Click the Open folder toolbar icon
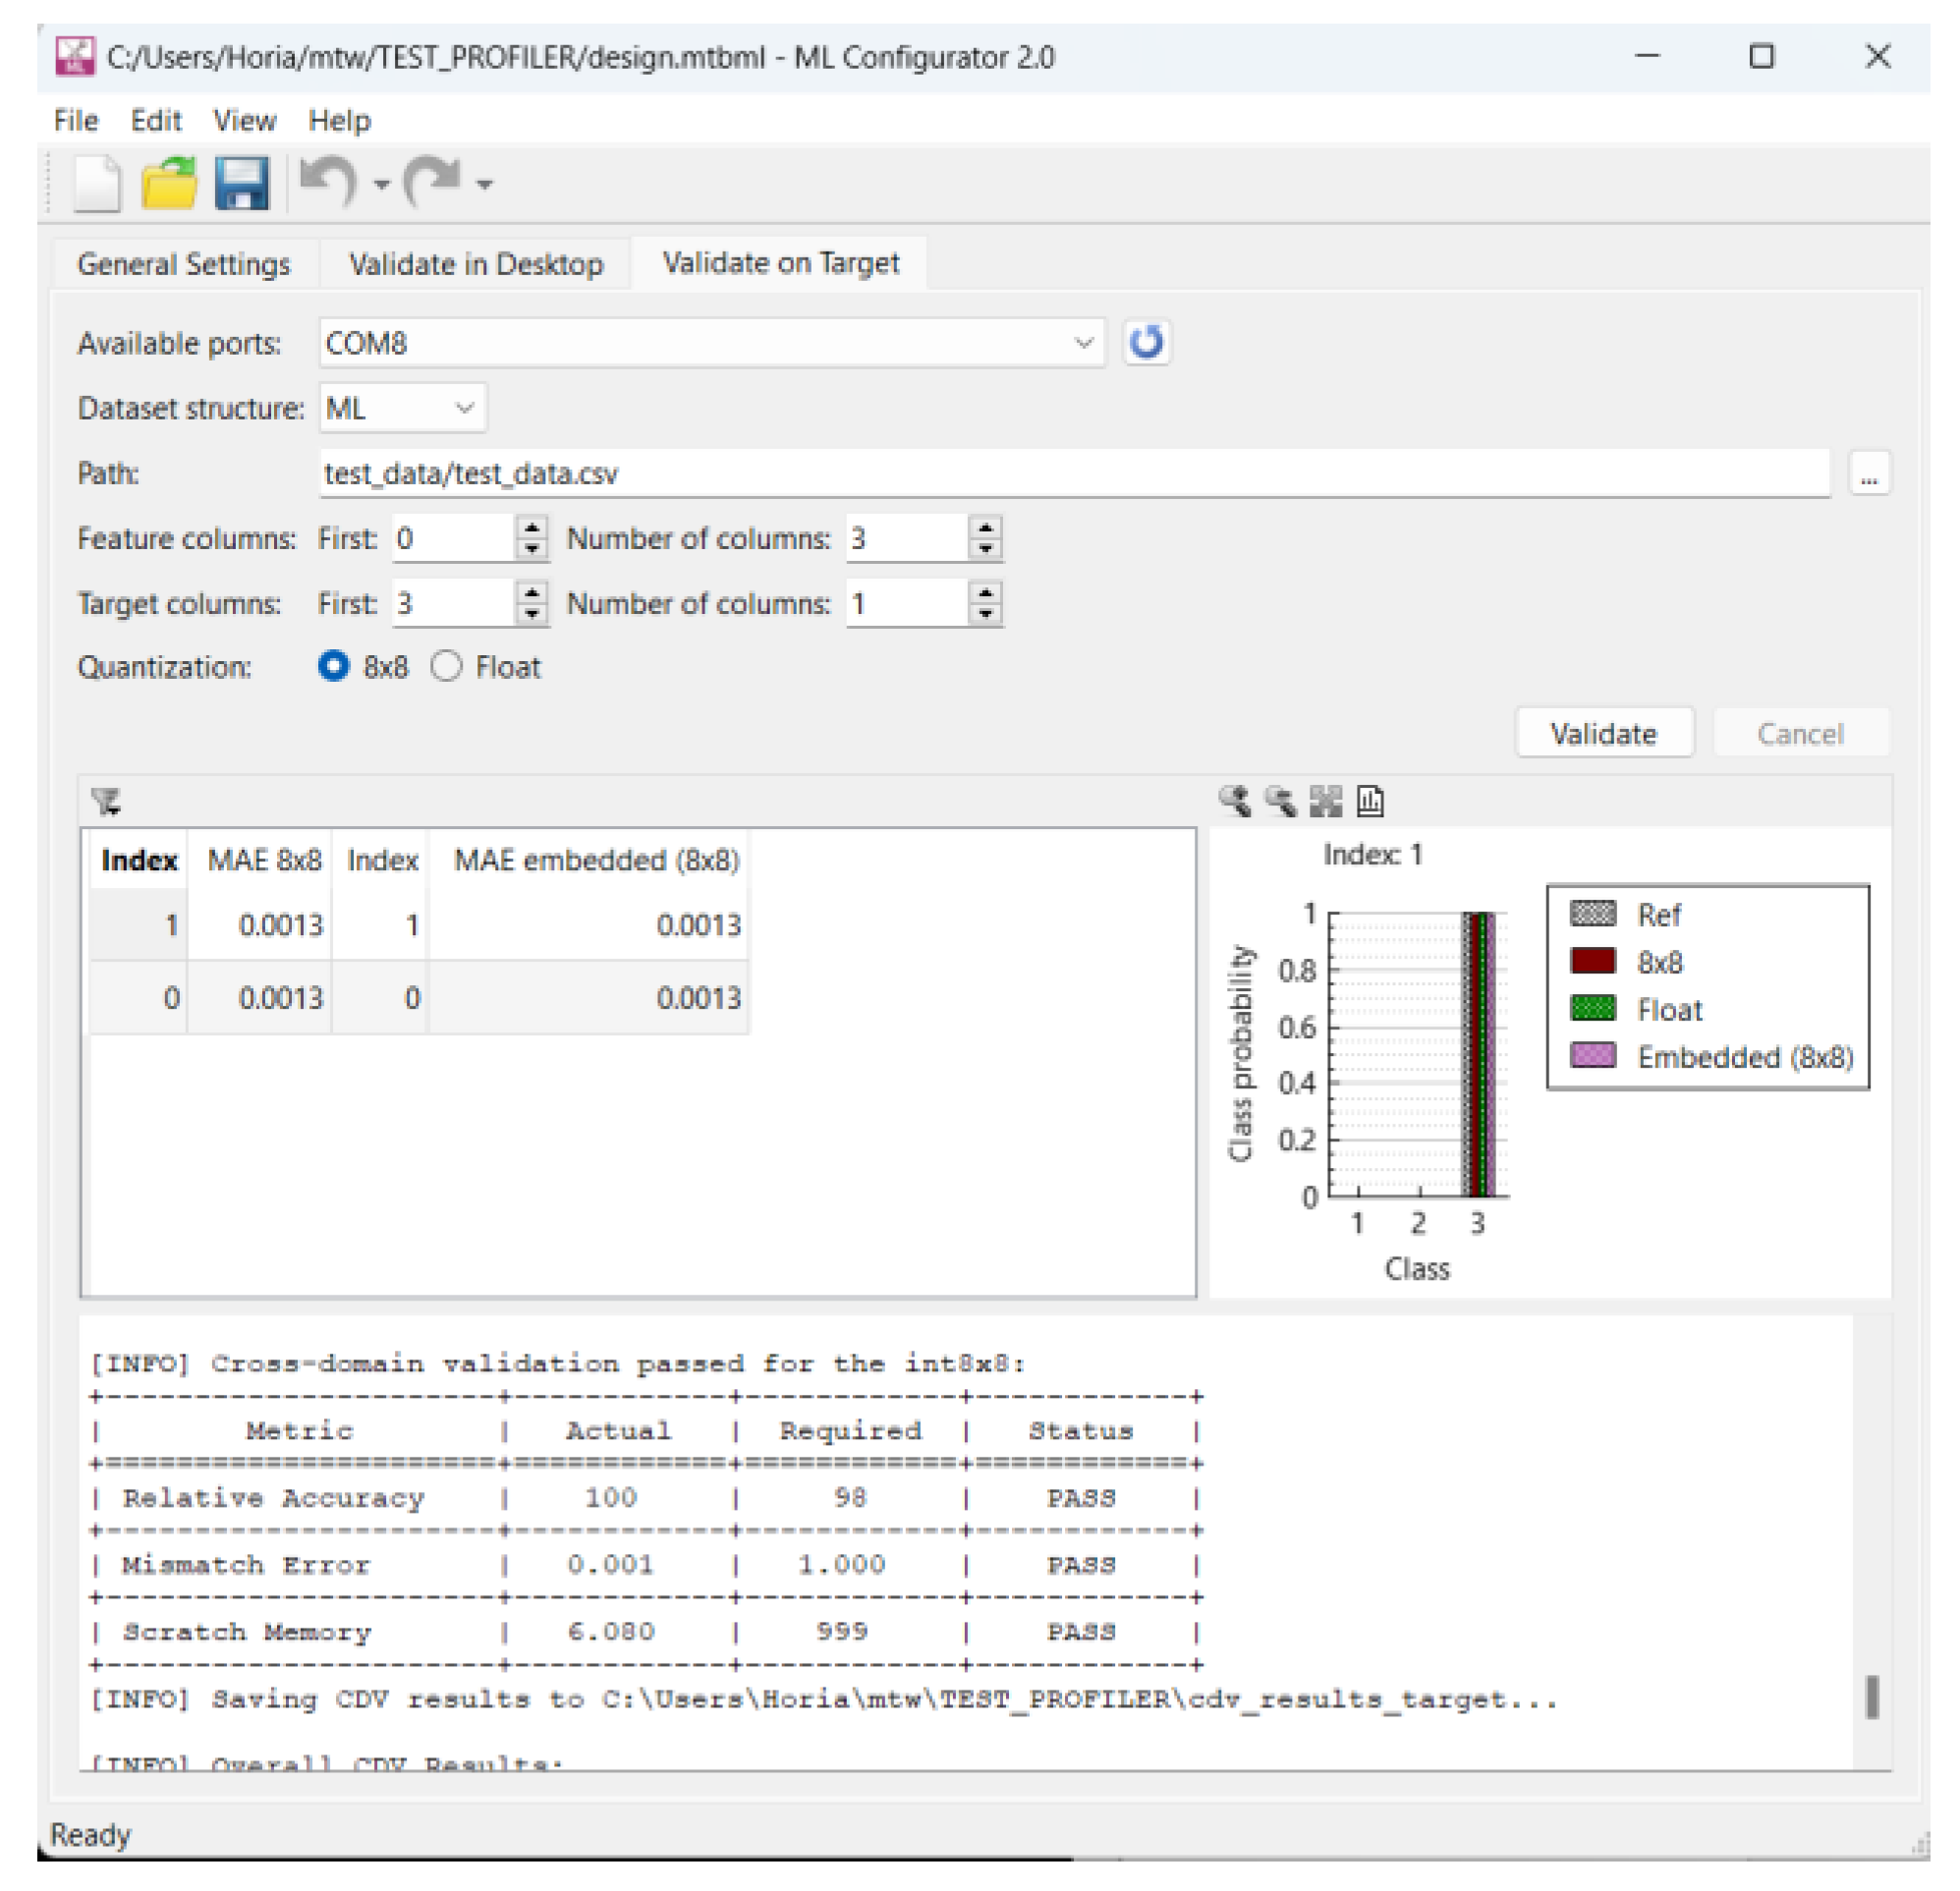Image resolution: width=1960 pixels, height=1891 pixels. 169,184
